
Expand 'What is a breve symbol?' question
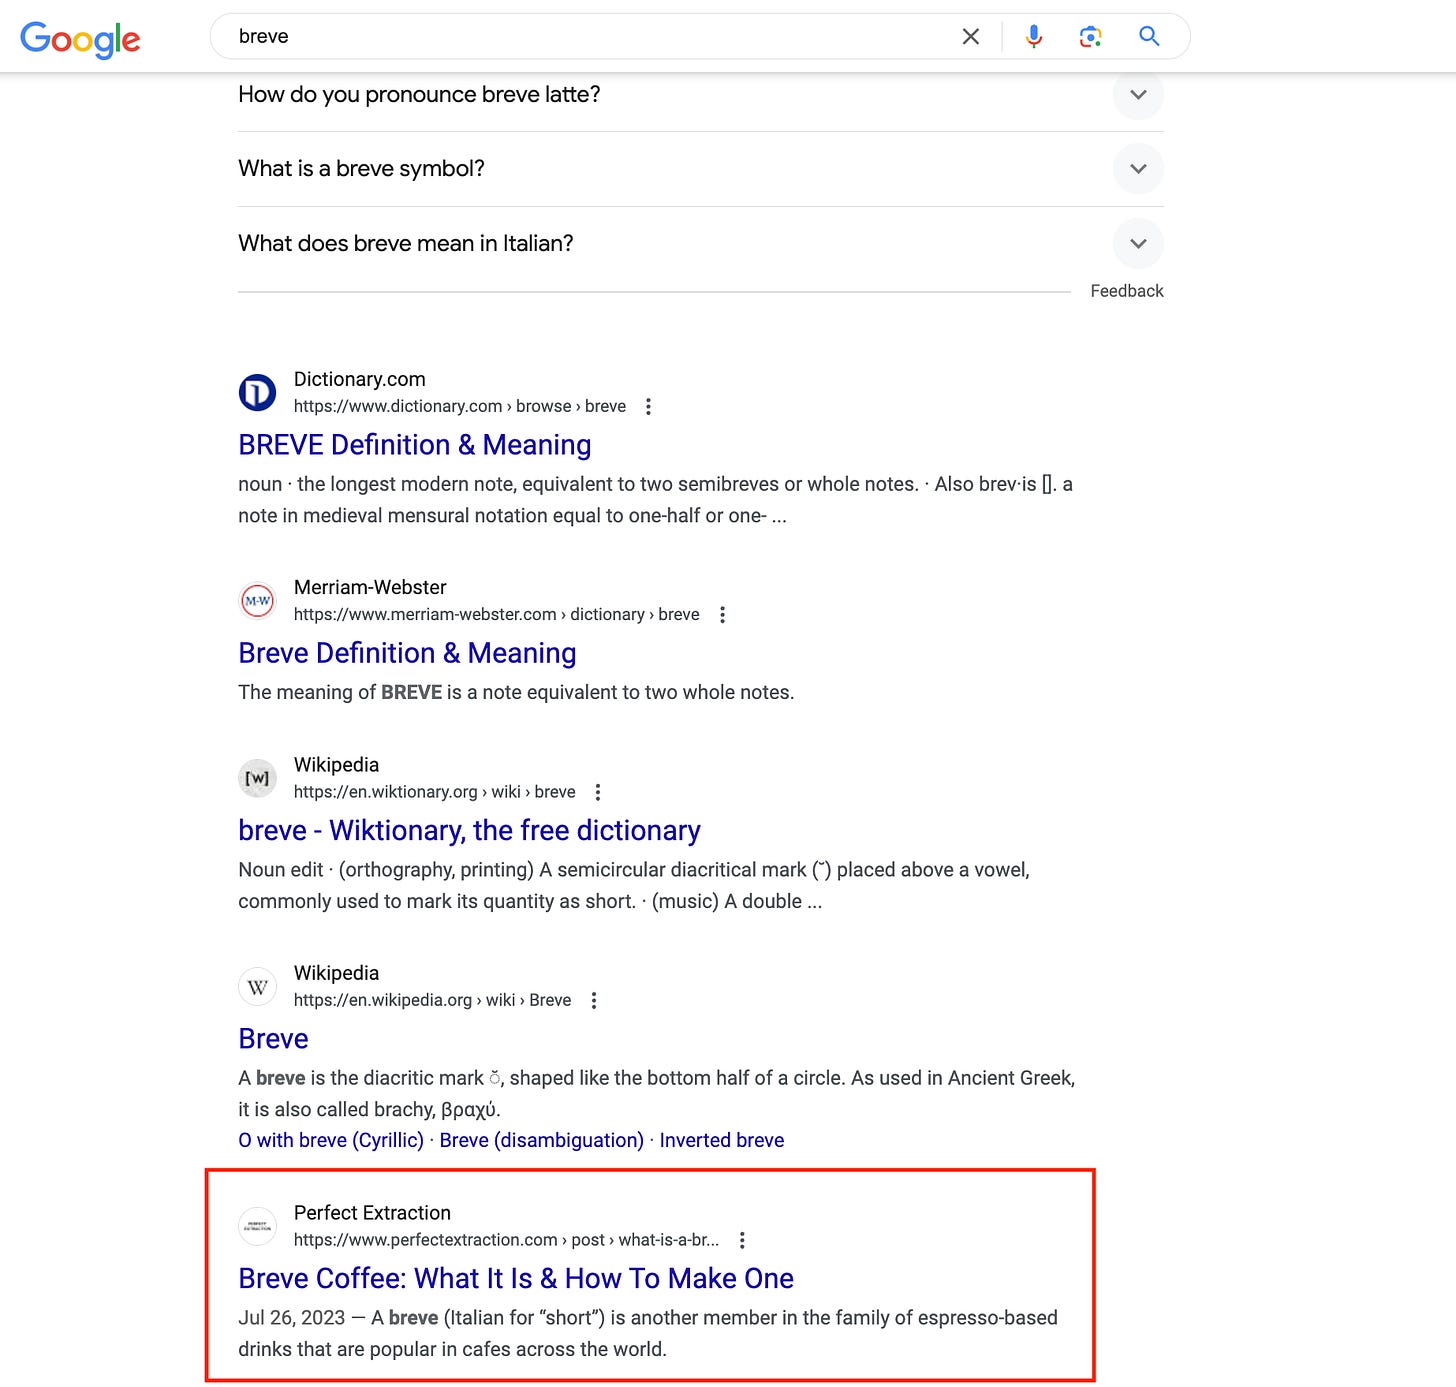coord(701,169)
